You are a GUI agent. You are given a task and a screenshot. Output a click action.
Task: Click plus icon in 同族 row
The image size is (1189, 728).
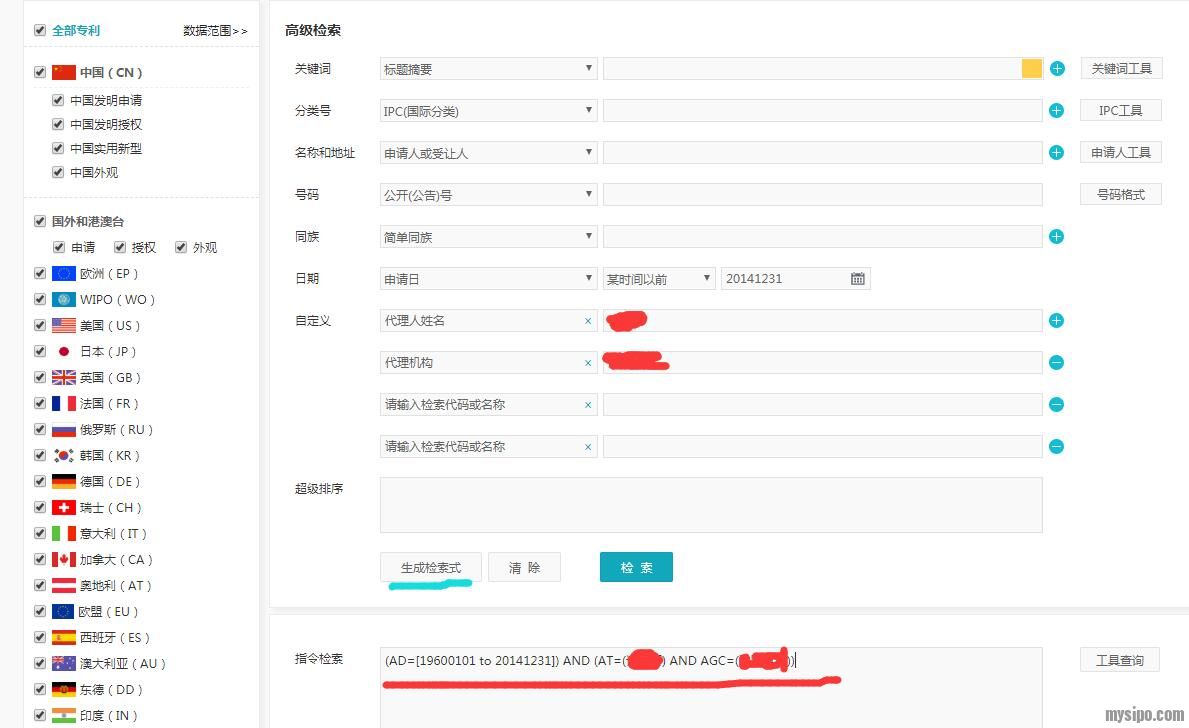[1056, 237]
